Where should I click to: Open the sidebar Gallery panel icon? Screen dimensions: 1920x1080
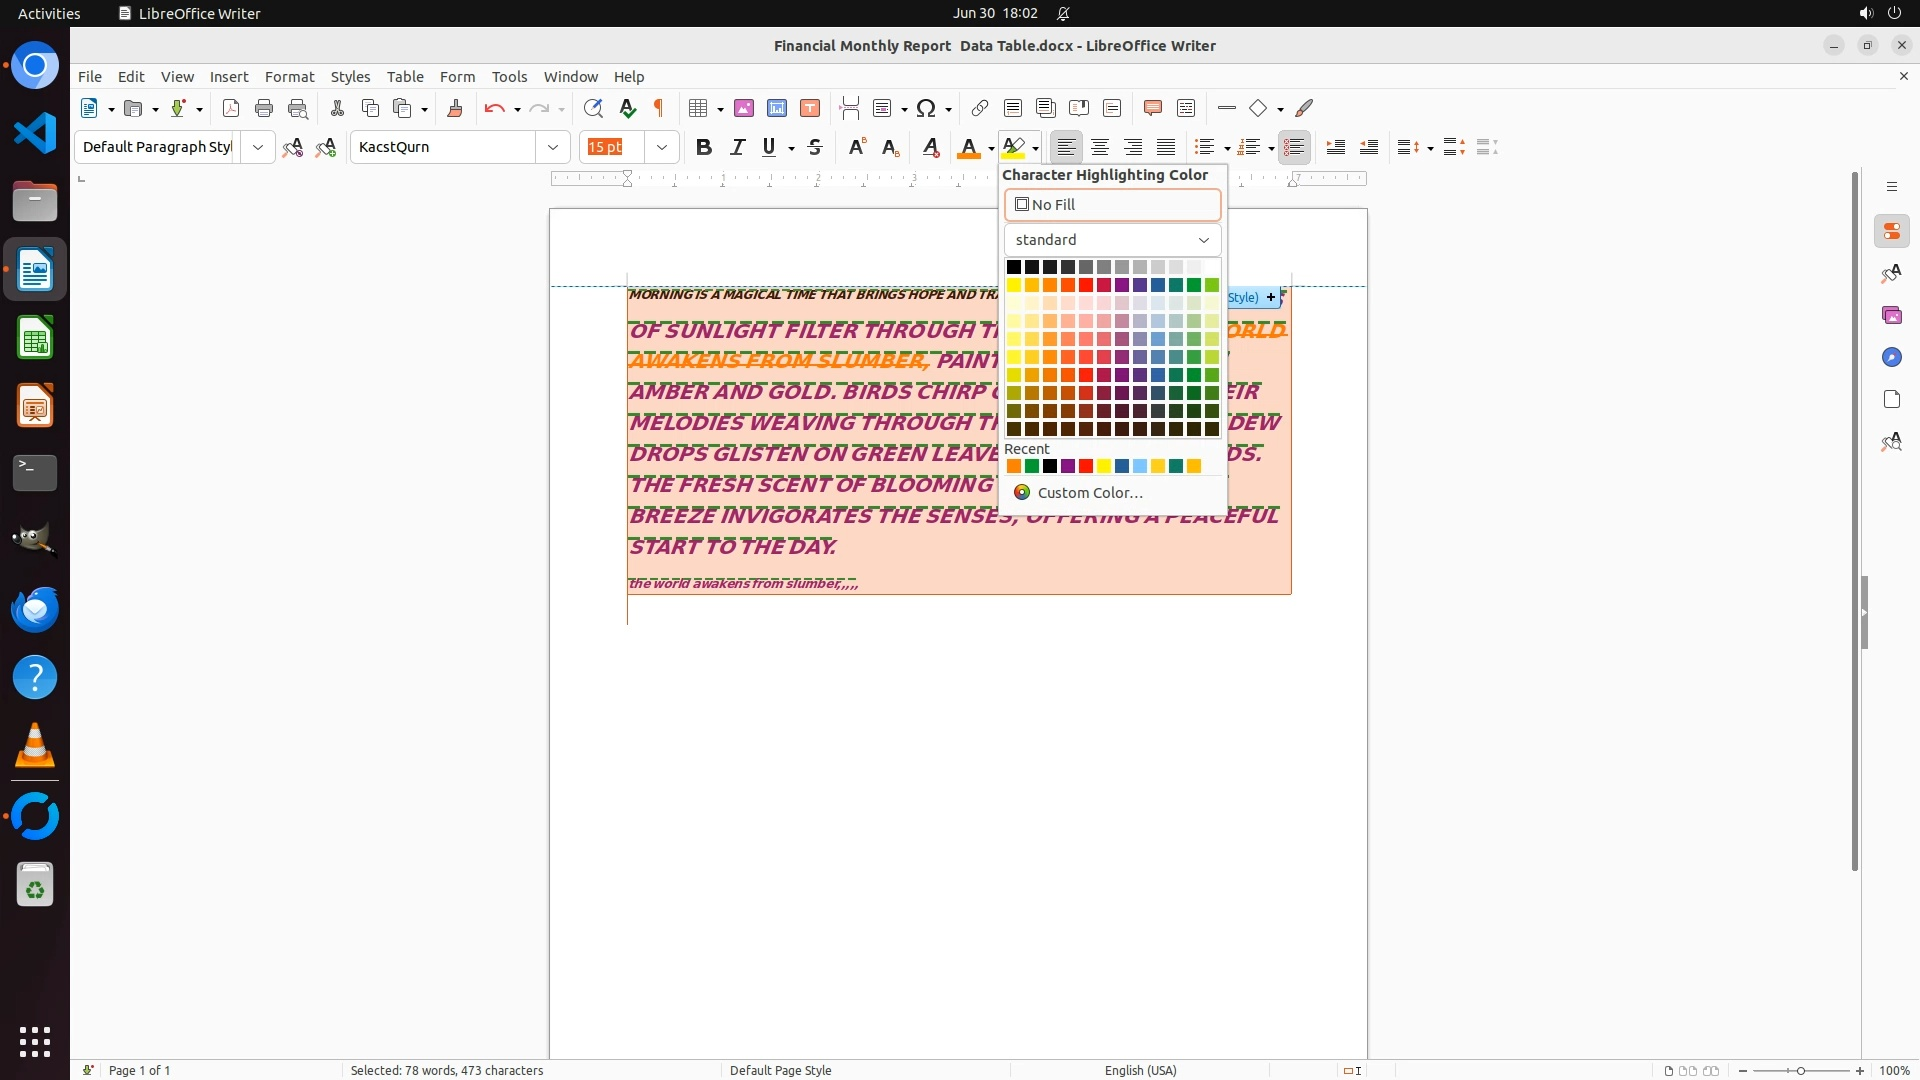(x=1891, y=316)
